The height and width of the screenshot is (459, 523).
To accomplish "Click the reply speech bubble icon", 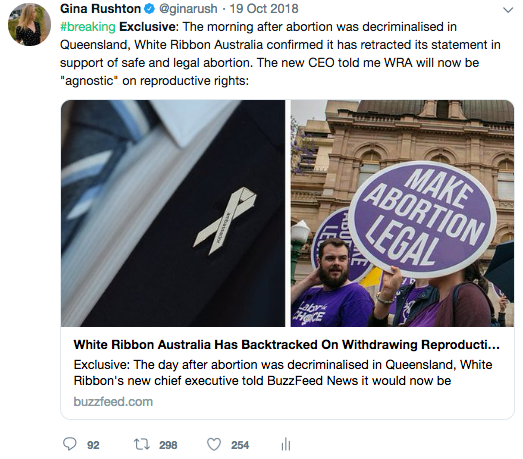I will tap(70, 444).
